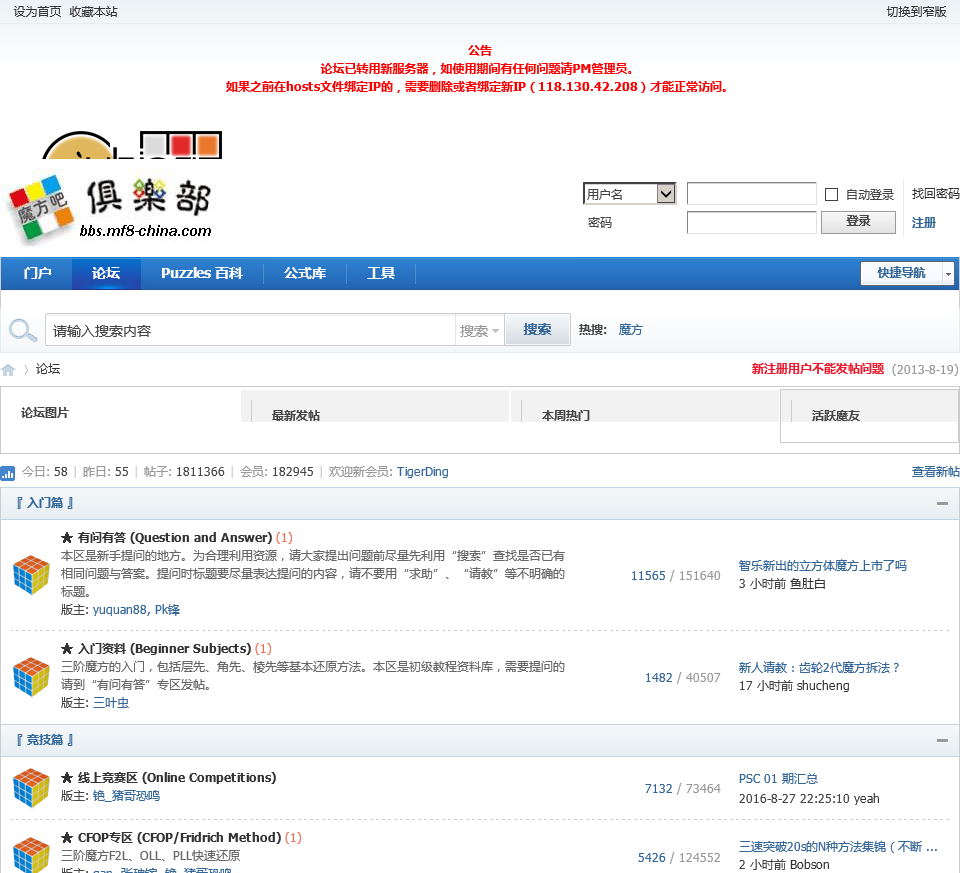
Task: Click the blue statistics chart icon
Action: (x=7, y=473)
